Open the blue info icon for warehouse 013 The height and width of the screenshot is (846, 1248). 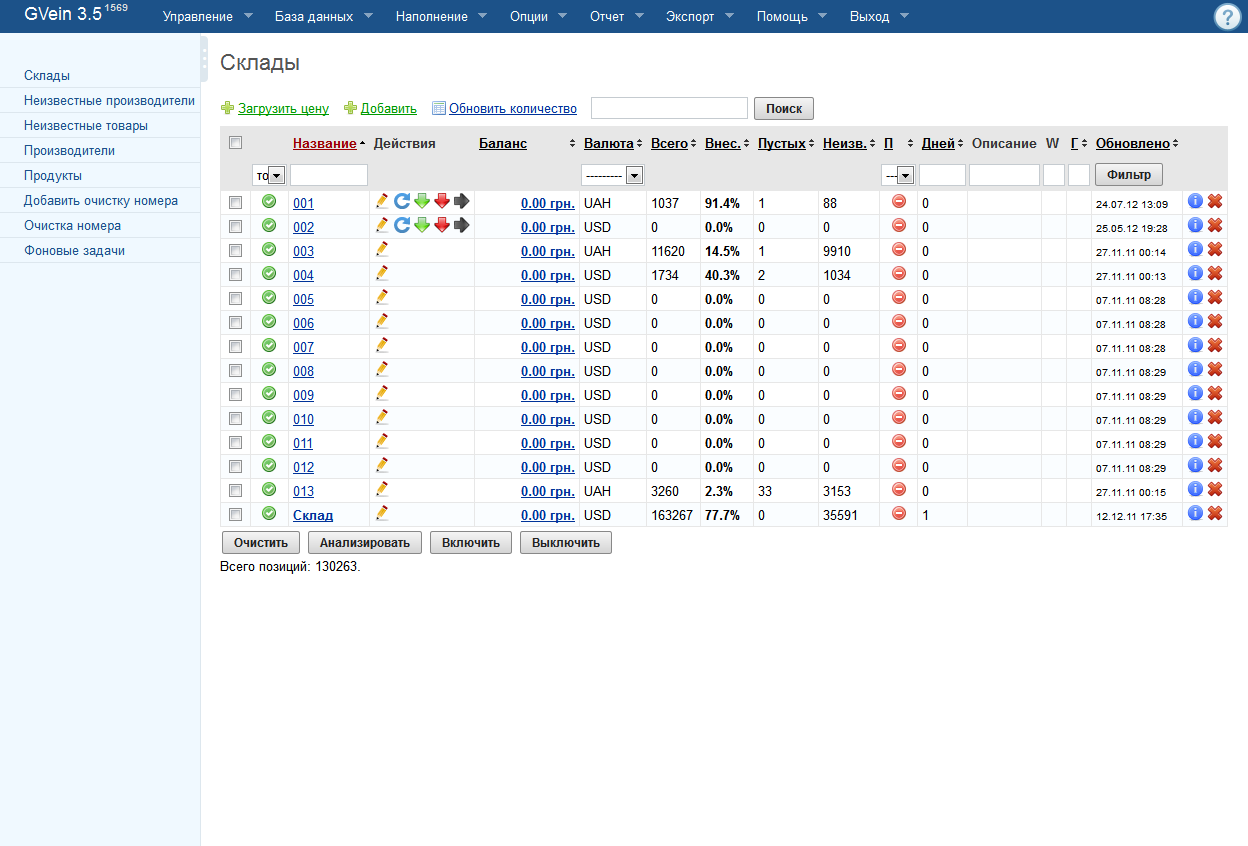[x=1195, y=489]
